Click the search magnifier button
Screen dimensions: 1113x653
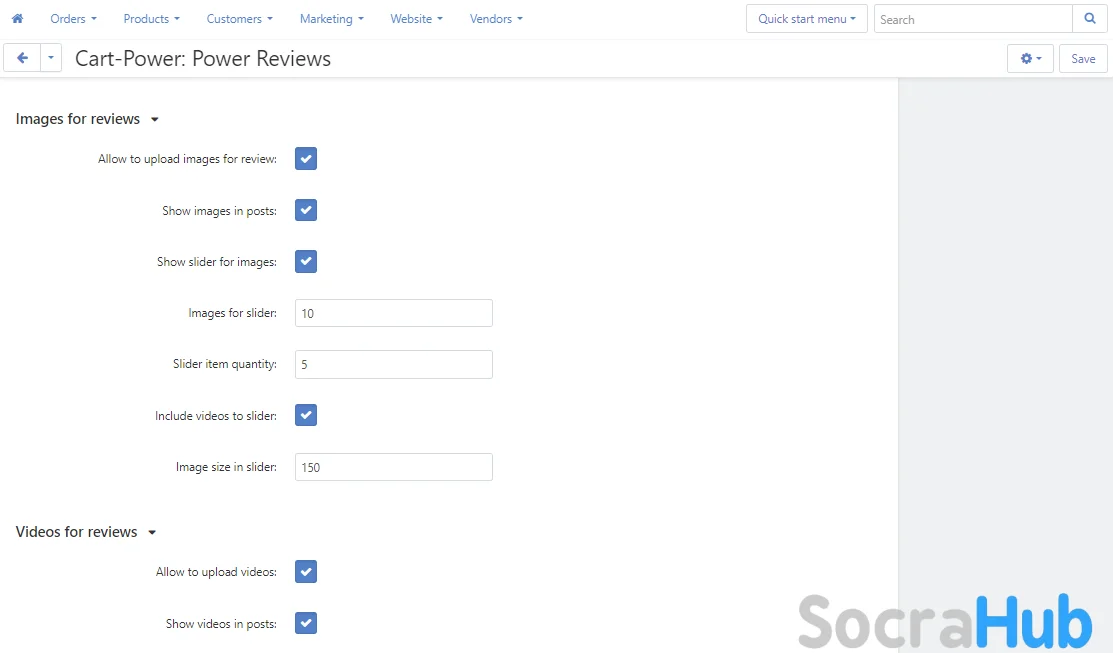1090,19
